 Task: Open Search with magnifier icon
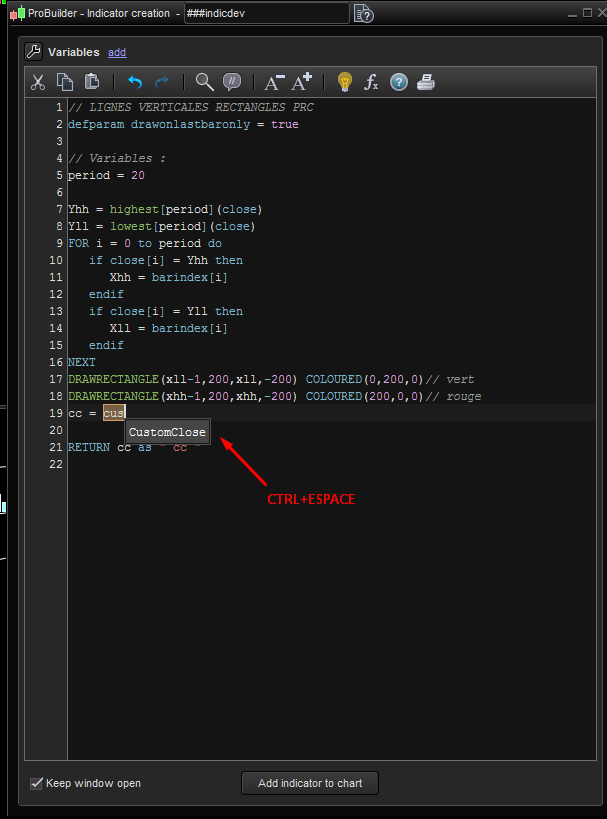pos(204,82)
